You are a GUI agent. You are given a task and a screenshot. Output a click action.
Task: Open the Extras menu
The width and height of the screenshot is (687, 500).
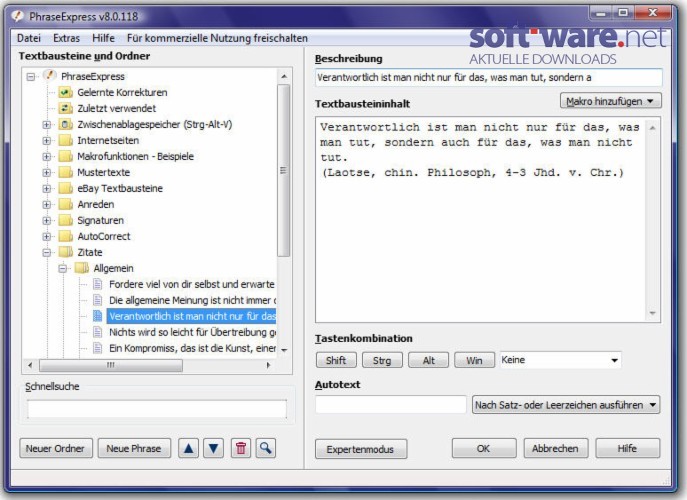(x=67, y=38)
